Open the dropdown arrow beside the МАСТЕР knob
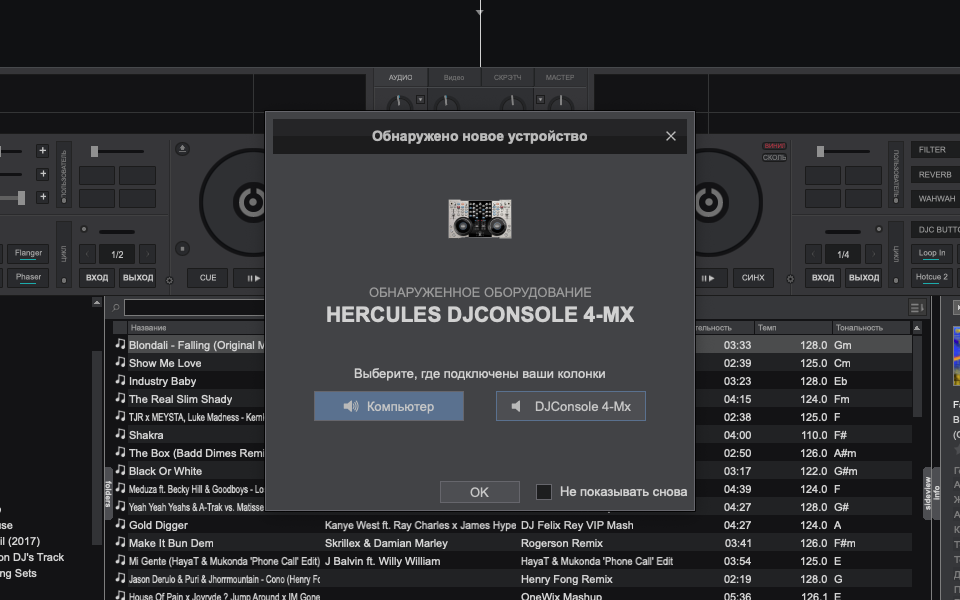 point(540,99)
